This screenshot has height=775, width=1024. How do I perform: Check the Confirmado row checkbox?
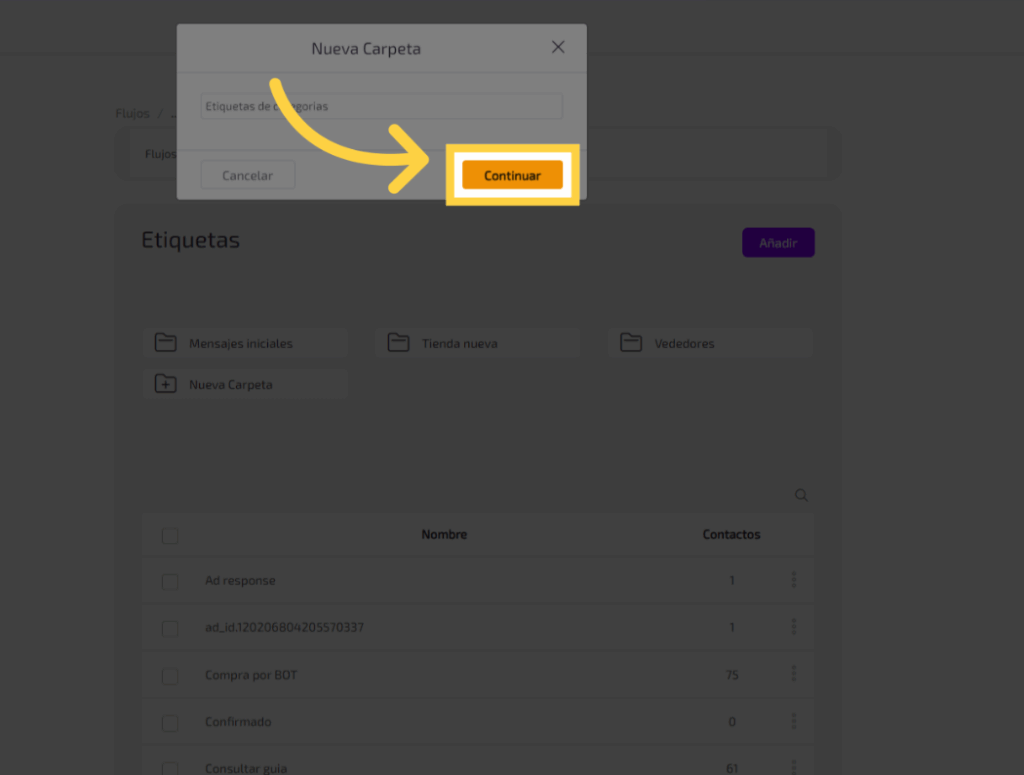coord(170,722)
